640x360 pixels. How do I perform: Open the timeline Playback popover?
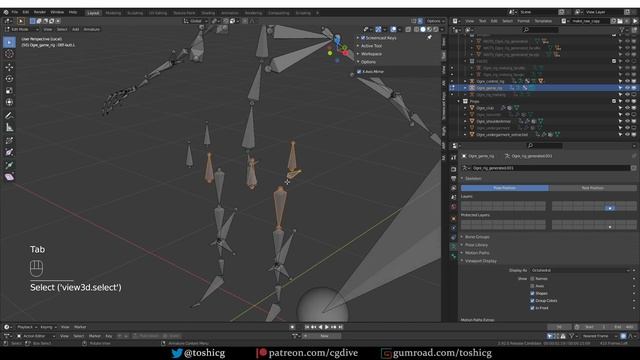(26, 327)
